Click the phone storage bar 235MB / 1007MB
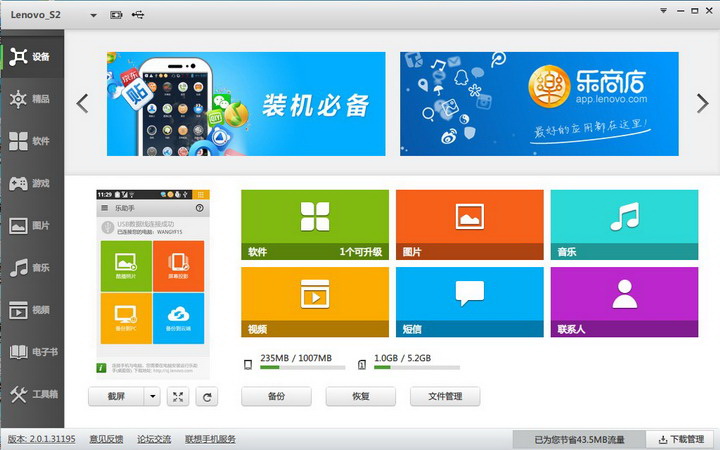720x450 pixels. tap(303, 367)
